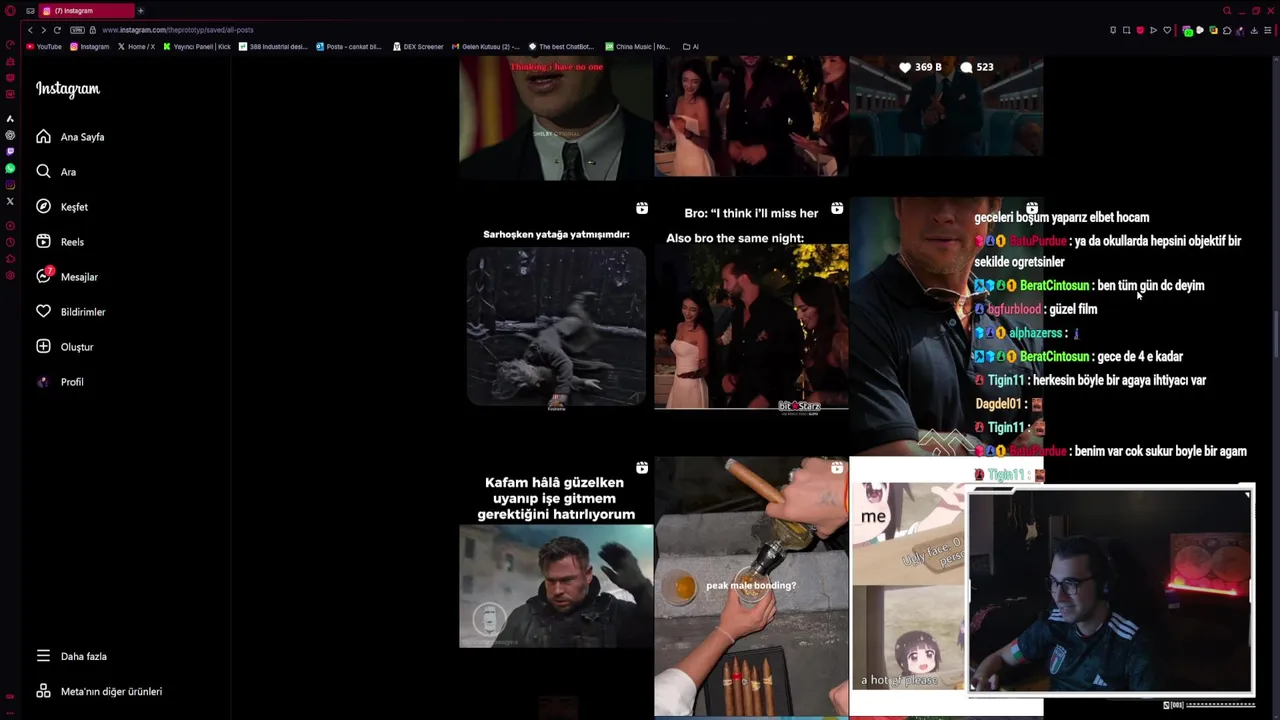Open Gelen Kutusu Gmail bookmark

(x=485, y=46)
